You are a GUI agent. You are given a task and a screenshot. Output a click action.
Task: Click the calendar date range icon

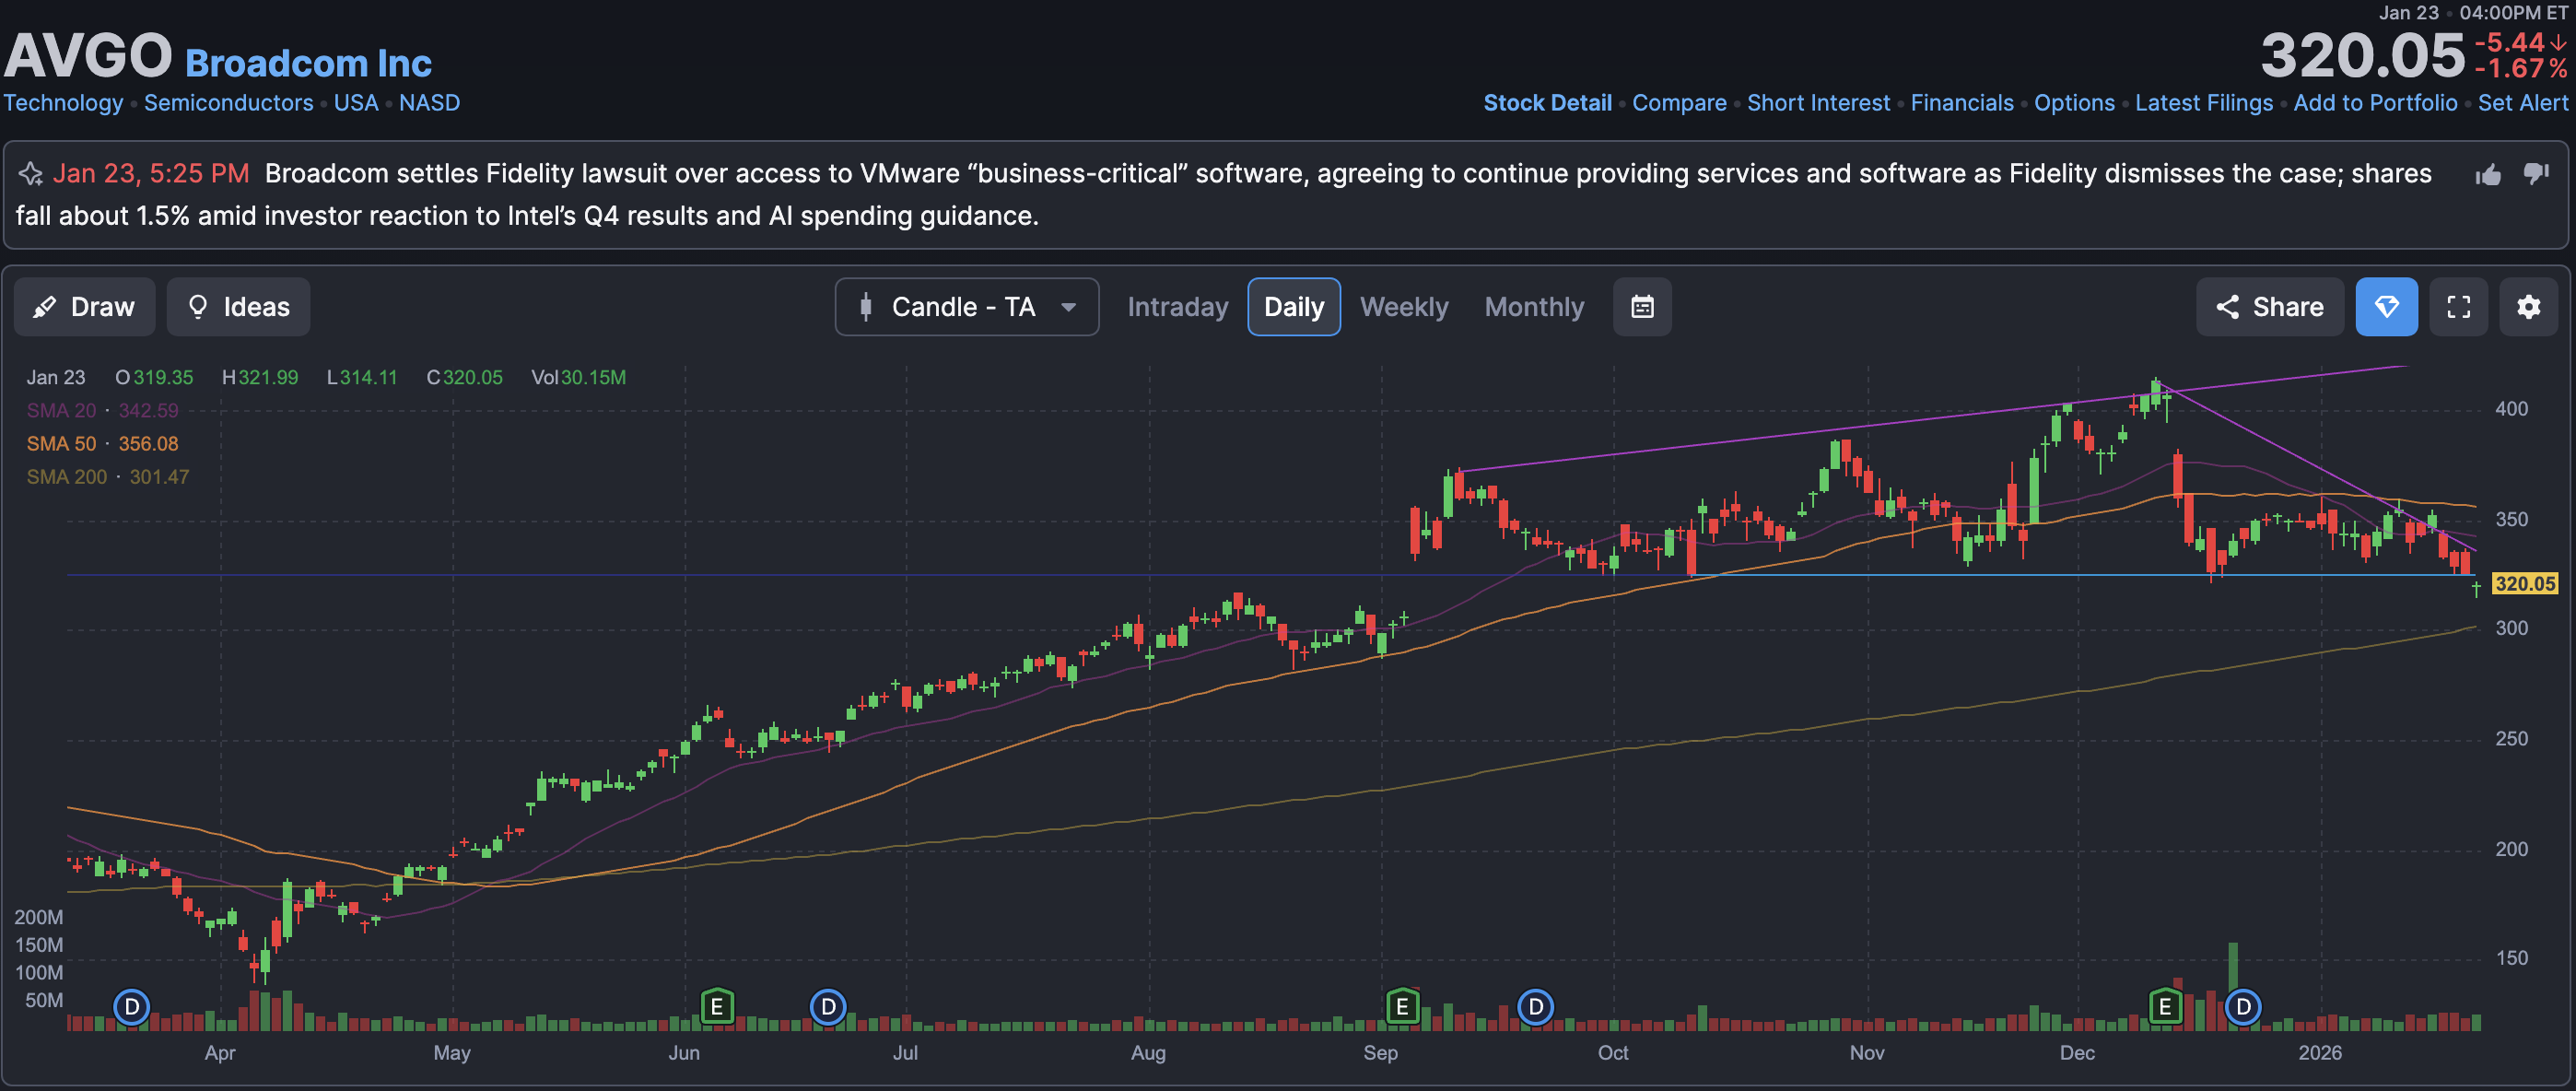1642,307
